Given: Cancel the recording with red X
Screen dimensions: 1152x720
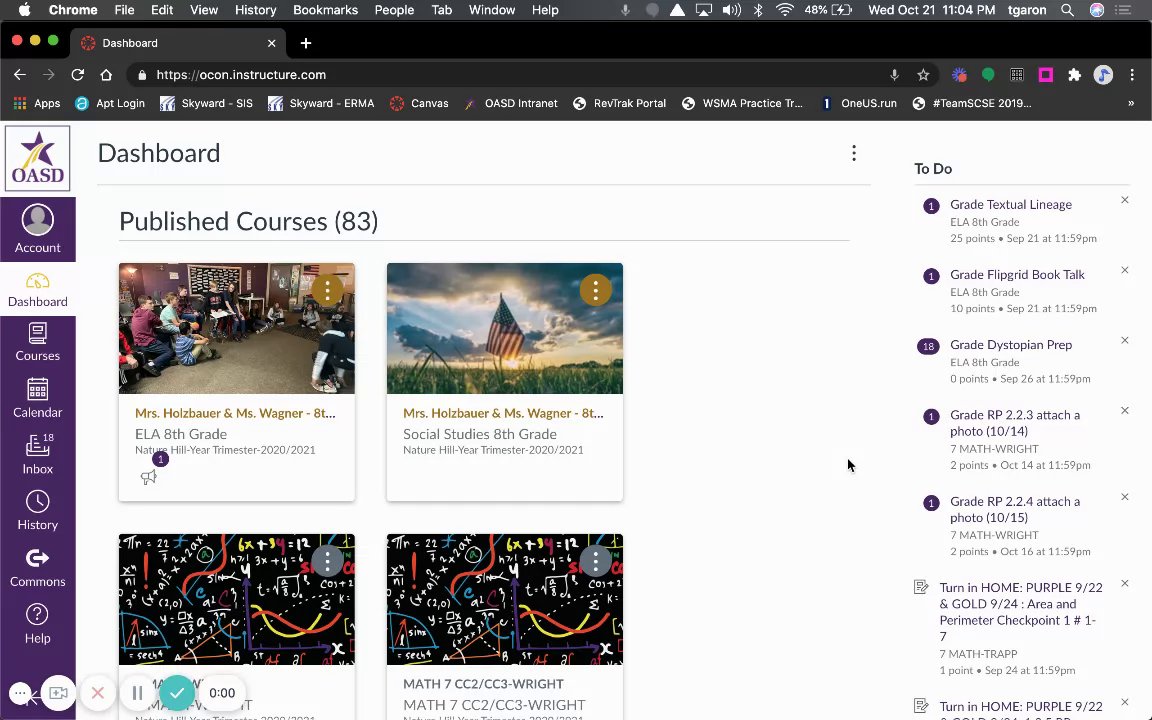Looking at the screenshot, I should [98, 693].
